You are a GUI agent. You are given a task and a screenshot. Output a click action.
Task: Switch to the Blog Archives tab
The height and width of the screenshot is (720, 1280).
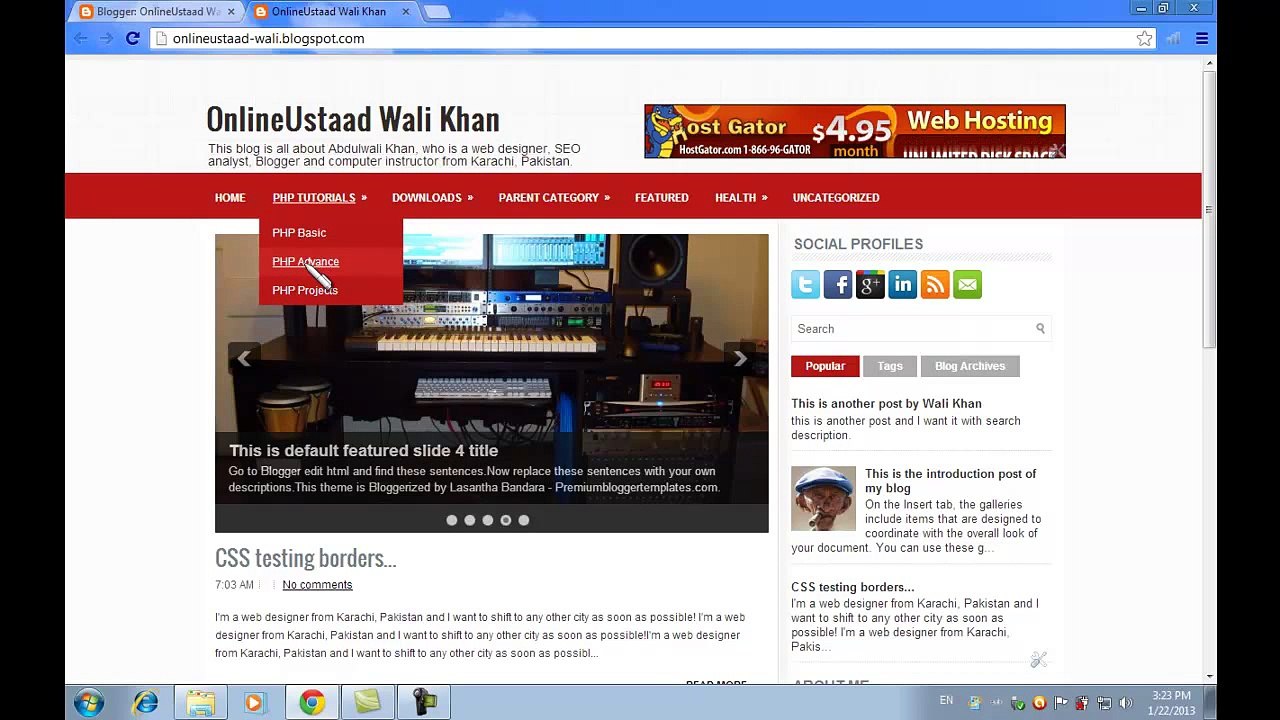point(970,366)
